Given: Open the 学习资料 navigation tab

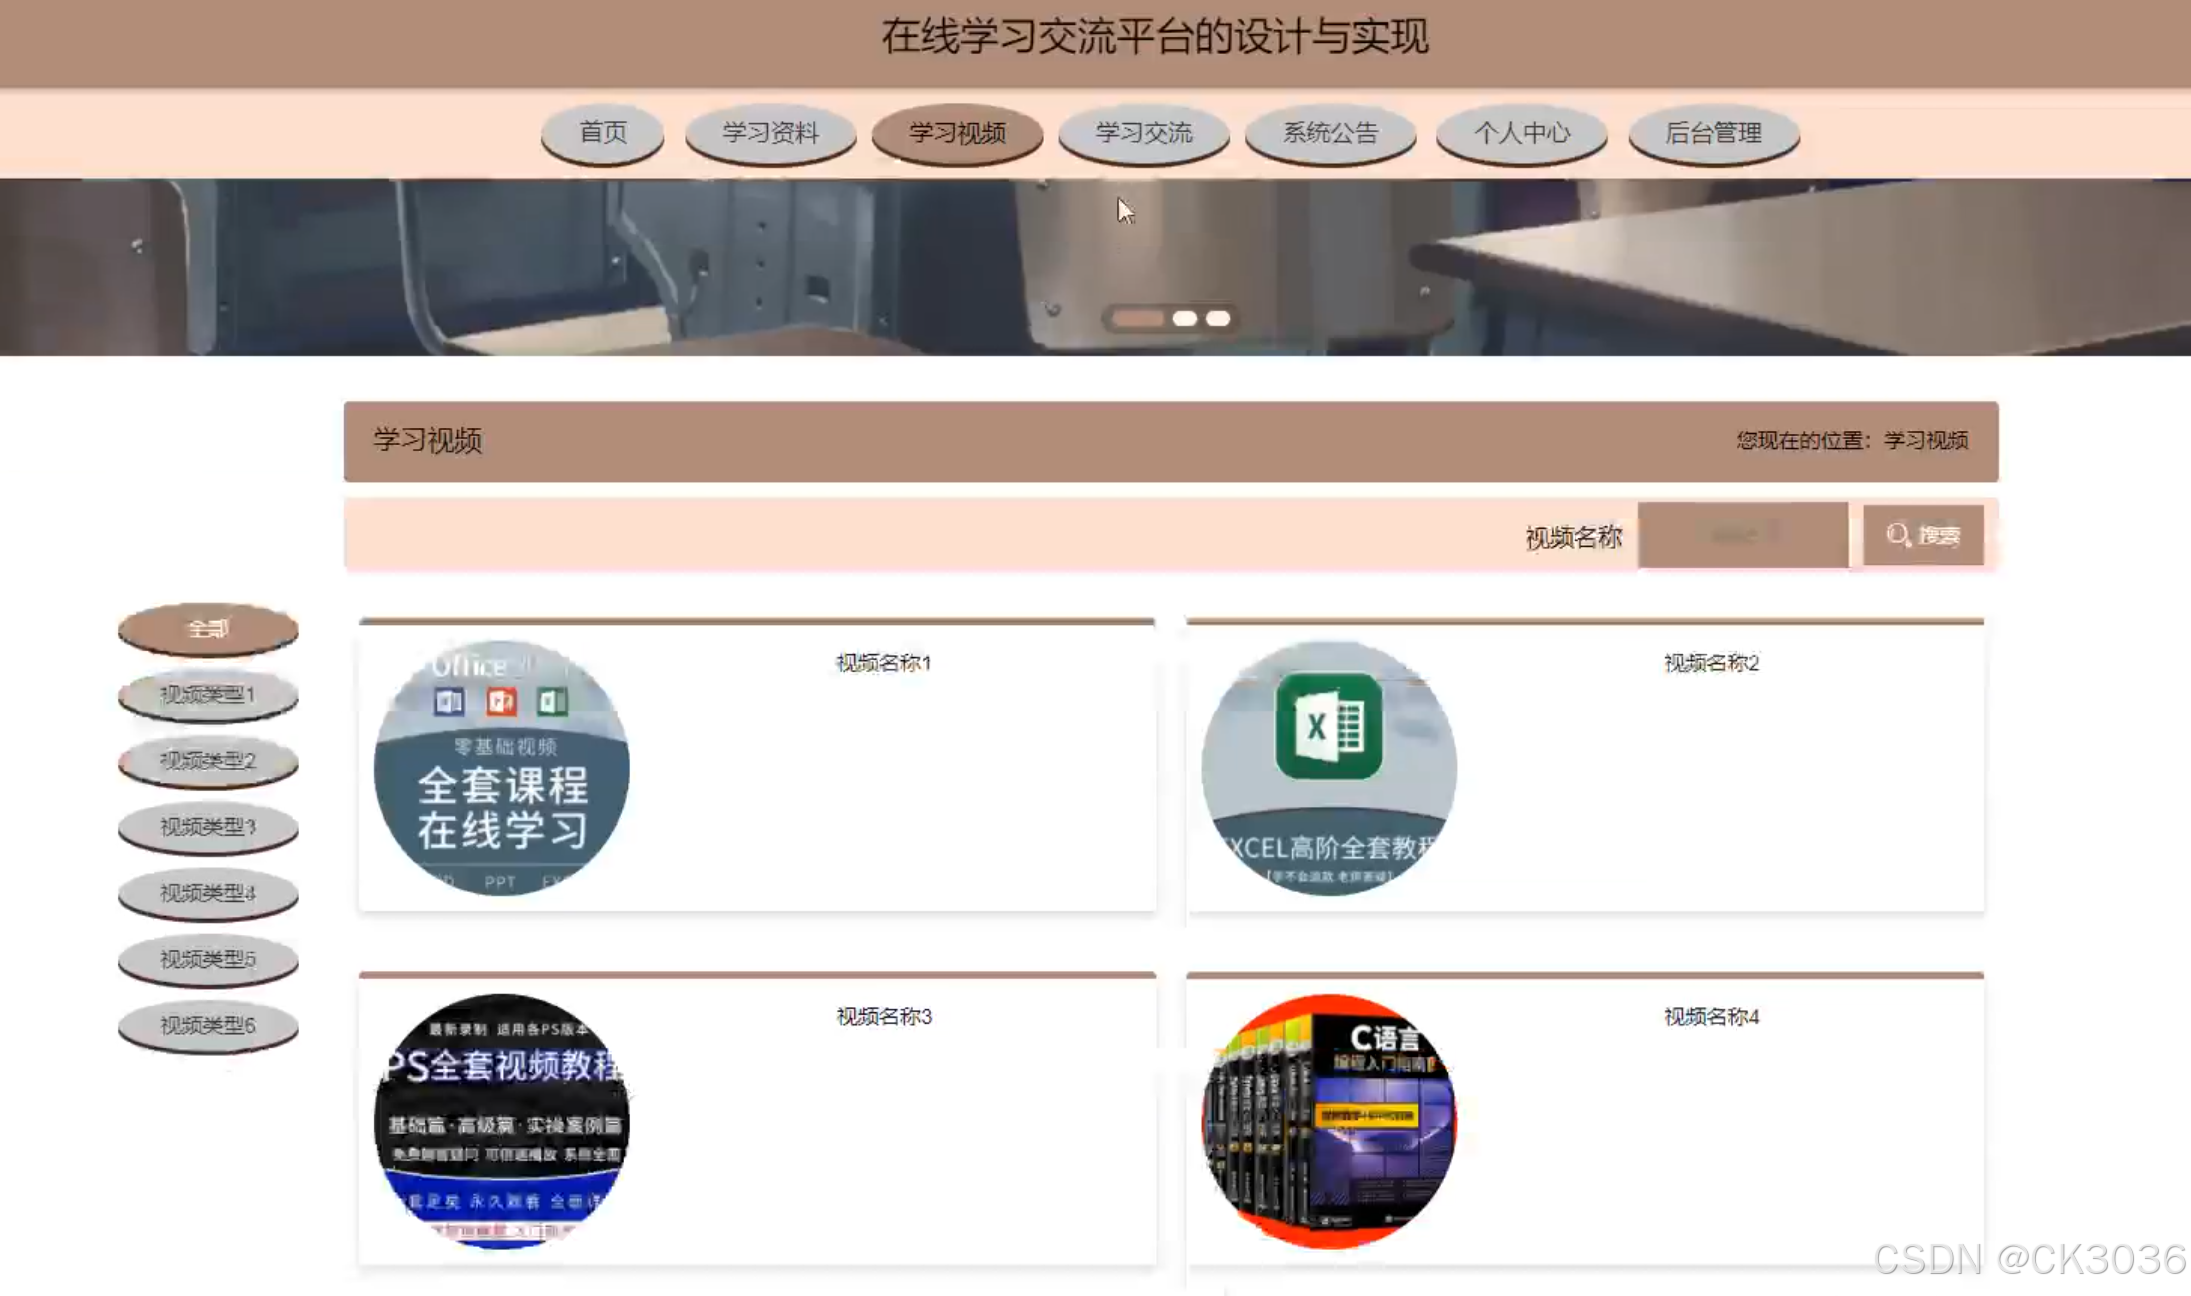Looking at the screenshot, I should (x=770, y=133).
